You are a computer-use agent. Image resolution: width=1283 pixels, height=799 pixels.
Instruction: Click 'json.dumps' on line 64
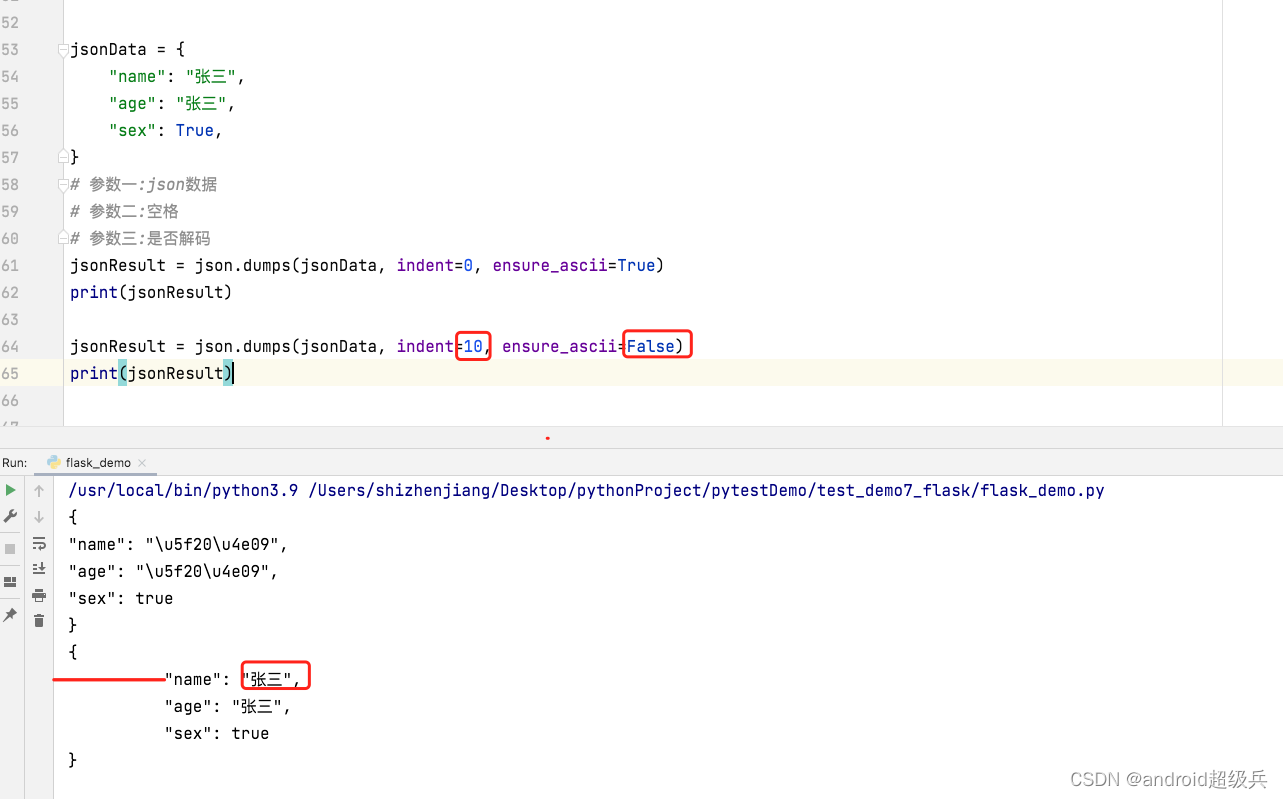(x=242, y=346)
